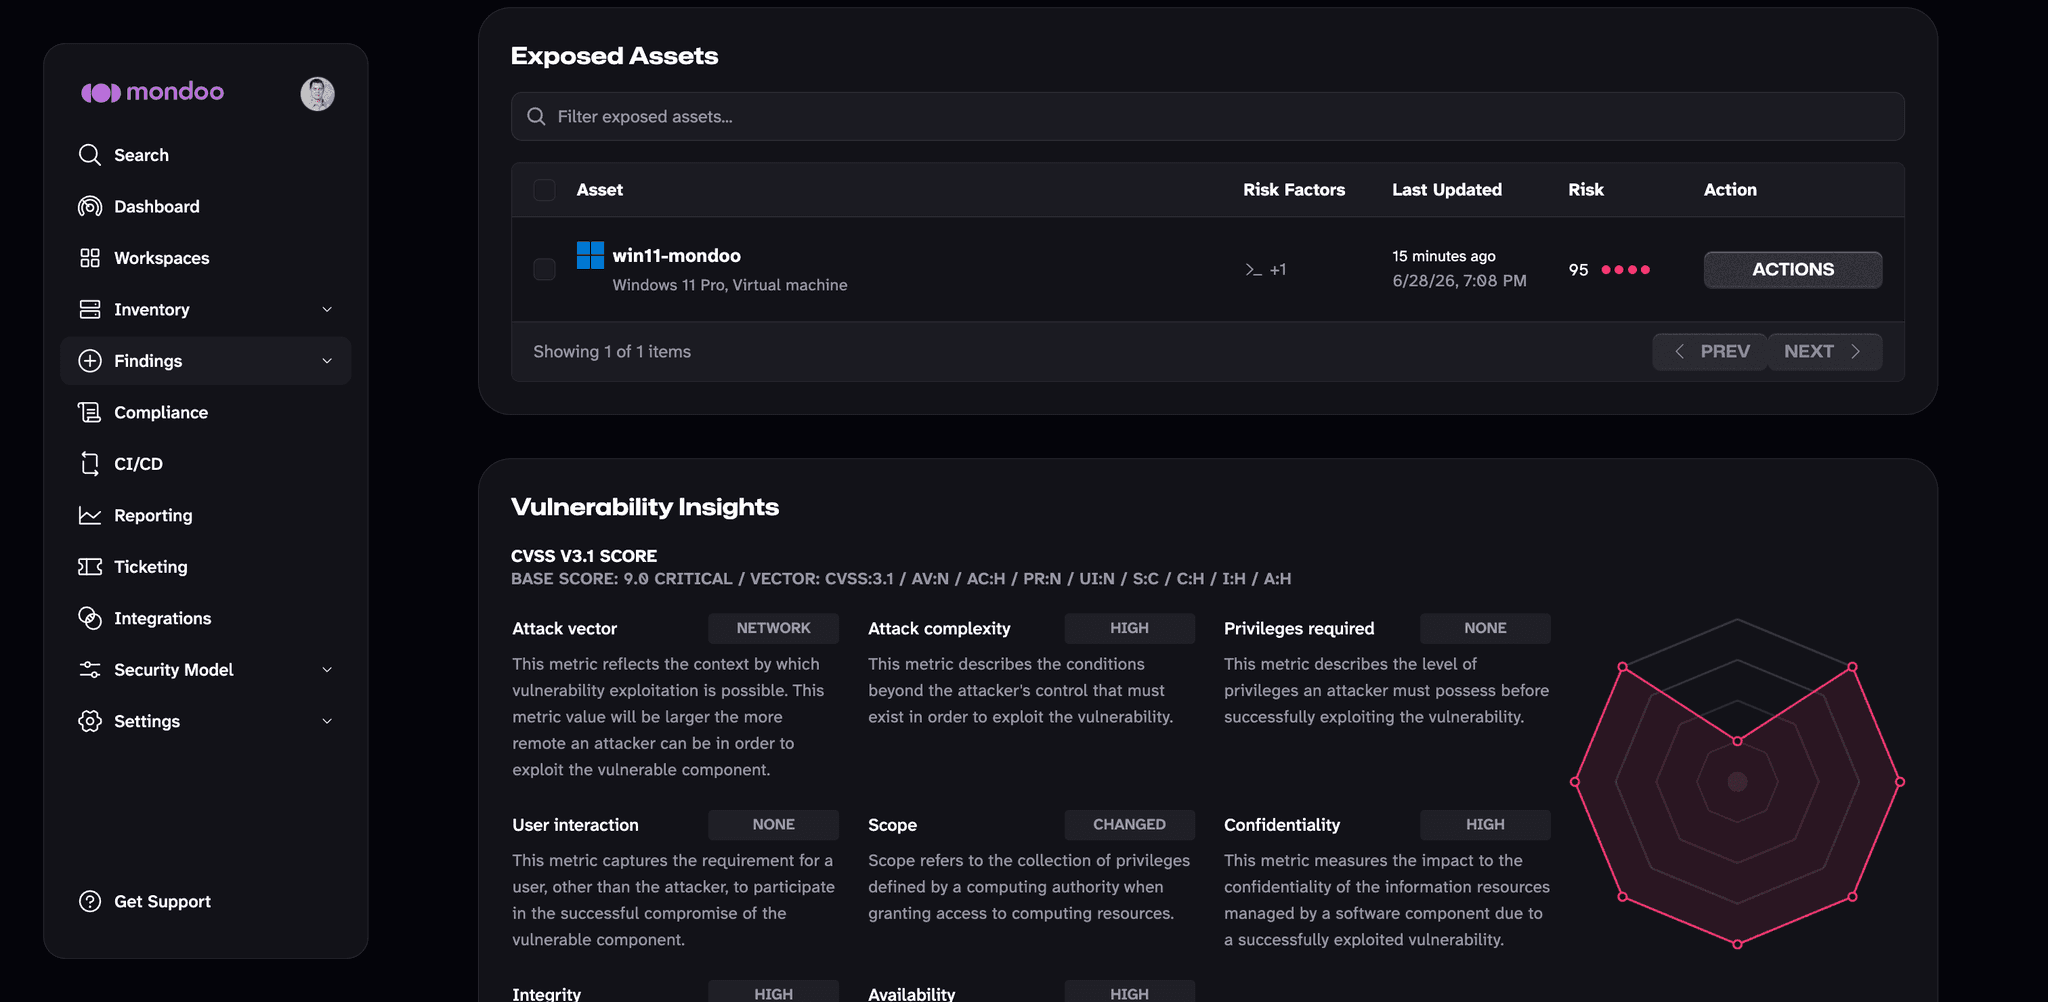2048x1002 pixels.
Task: Click the Reporting chart icon
Action: pos(90,515)
